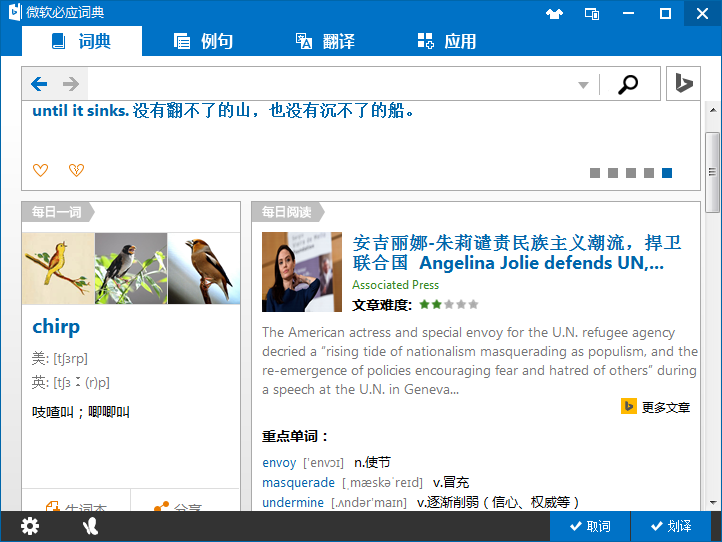Screen dimensions: 722x542
Task: Click the 重点单词 heading
Action: (x=295, y=436)
